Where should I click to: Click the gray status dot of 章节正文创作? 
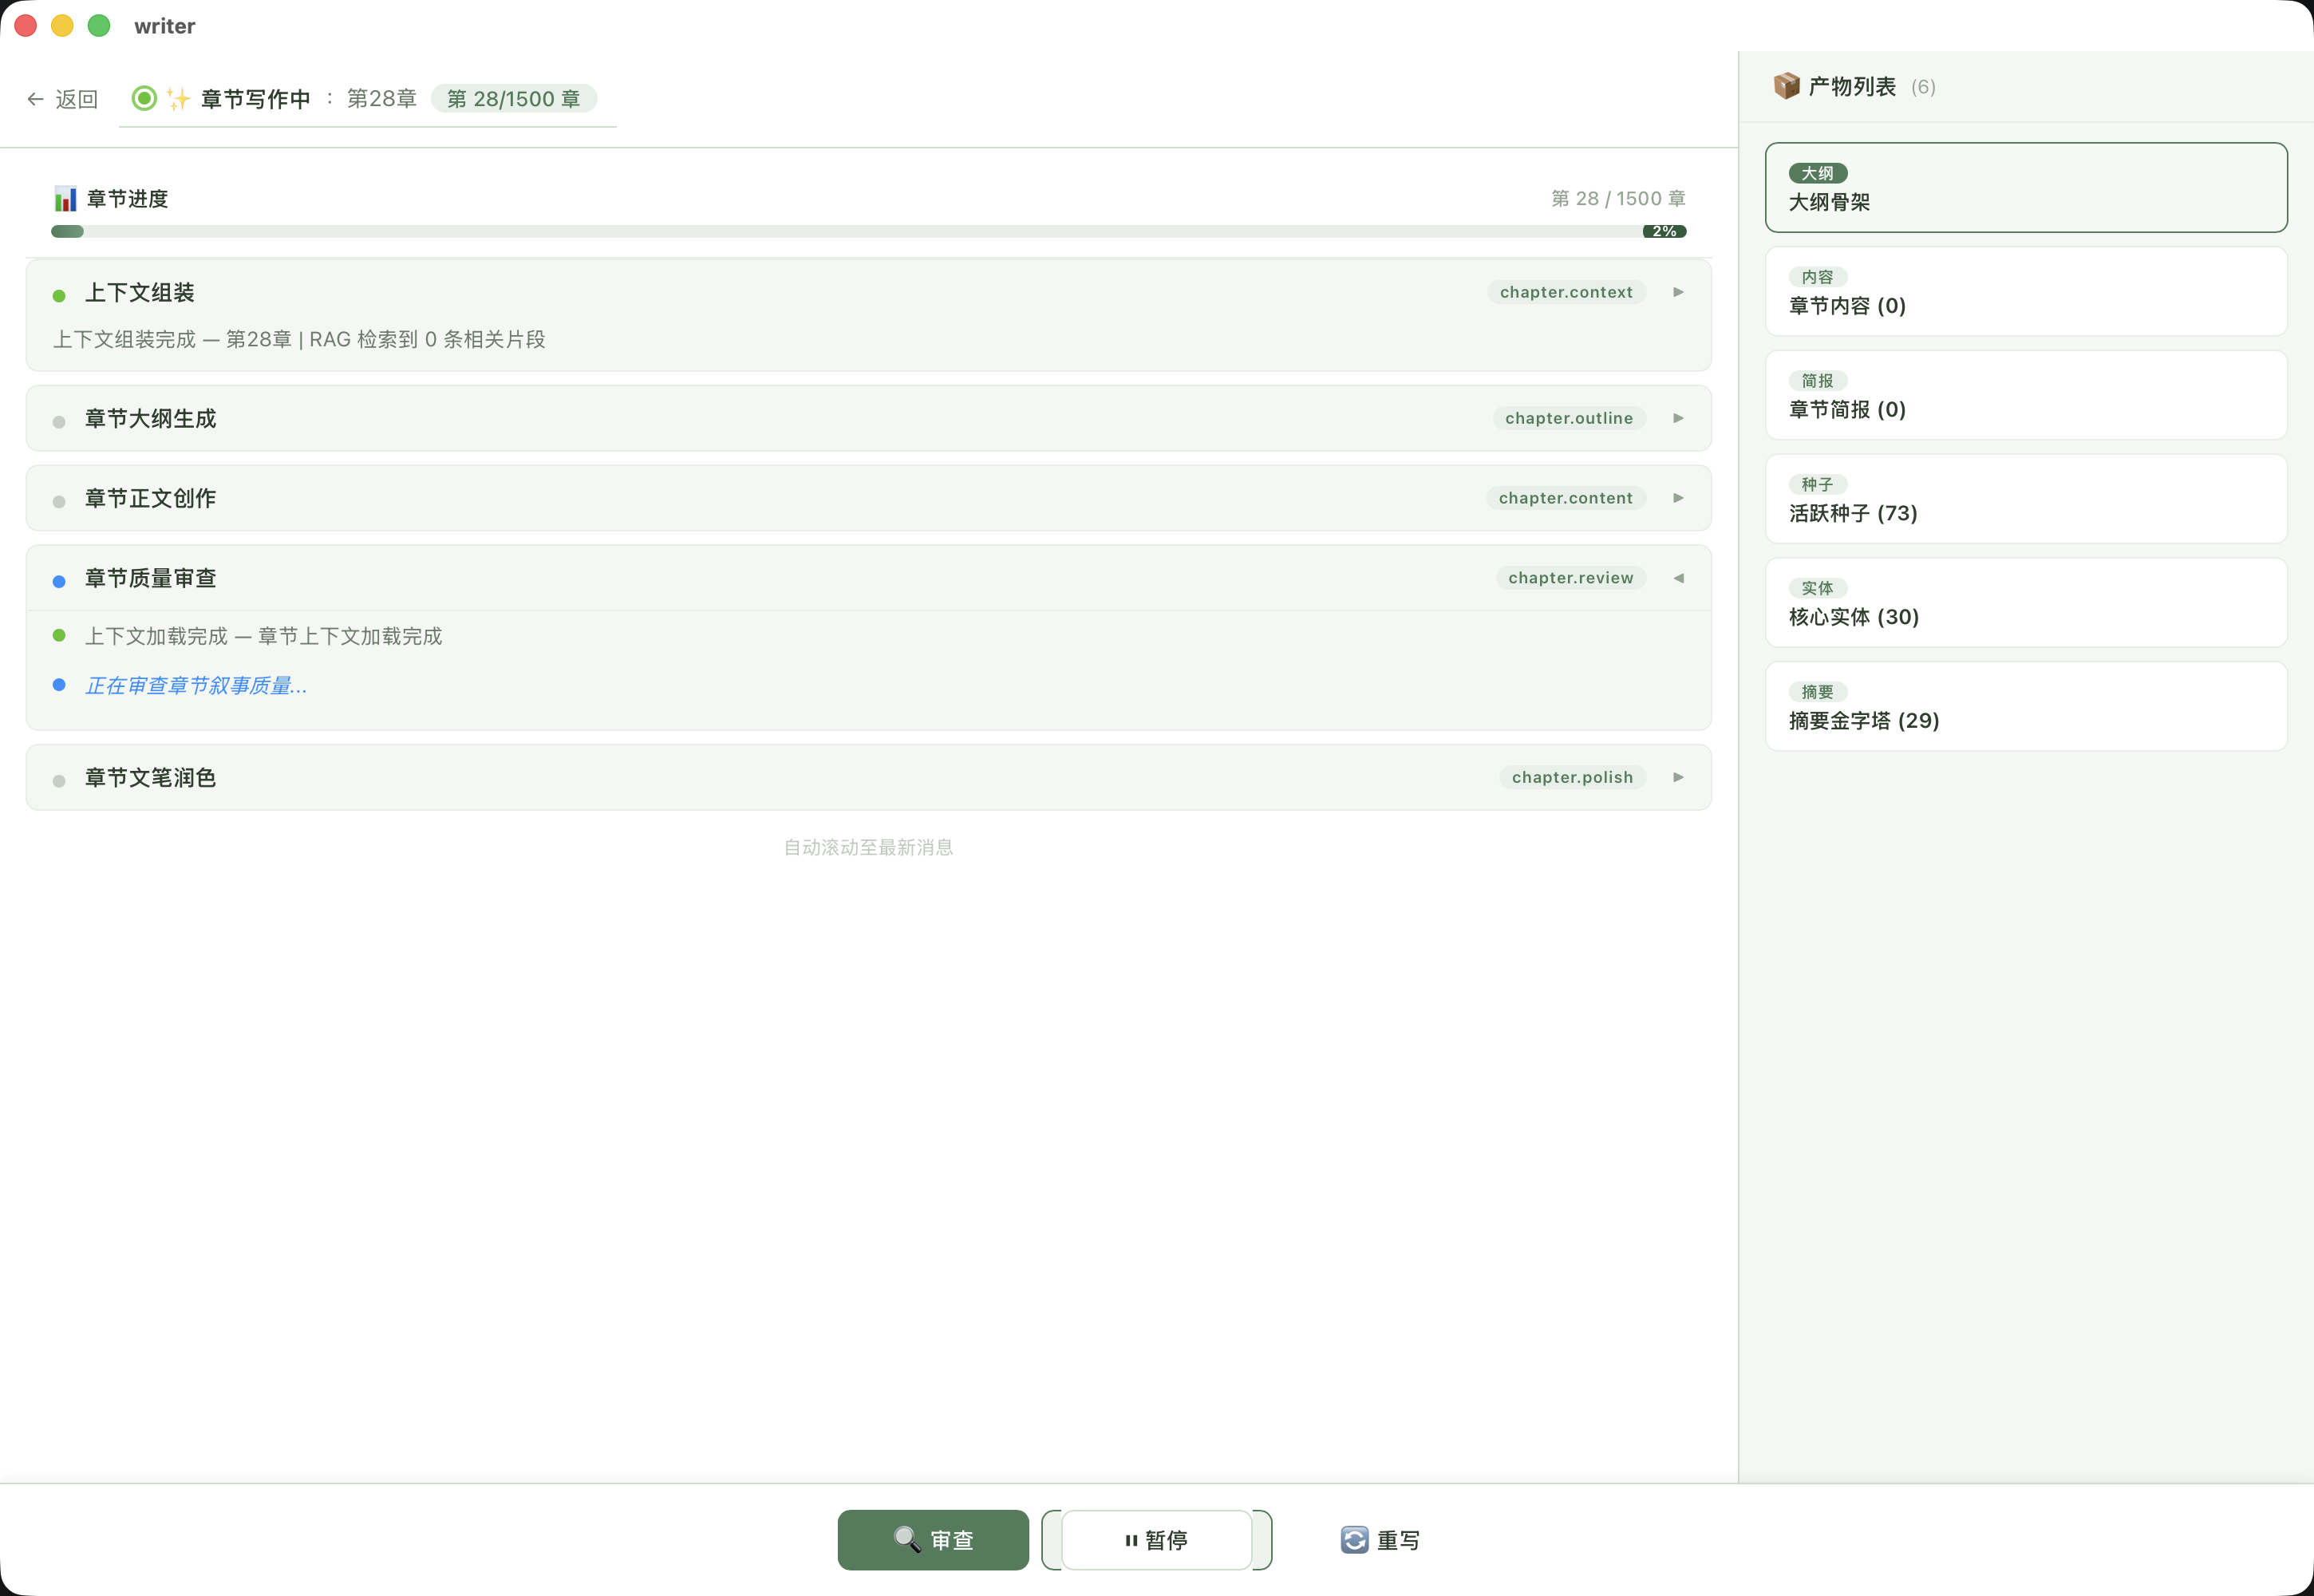point(59,502)
